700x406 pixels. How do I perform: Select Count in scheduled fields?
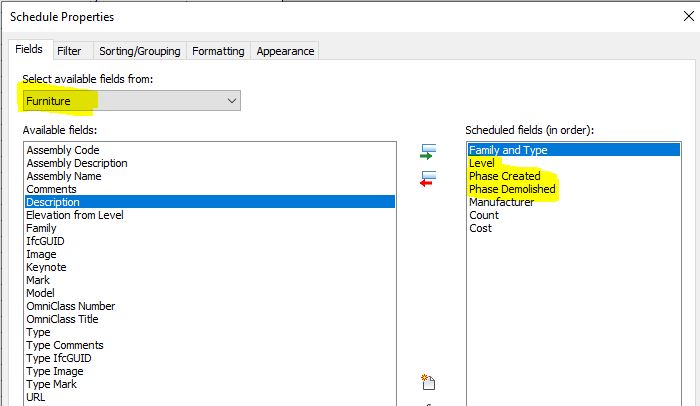pyautogui.click(x=574, y=215)
